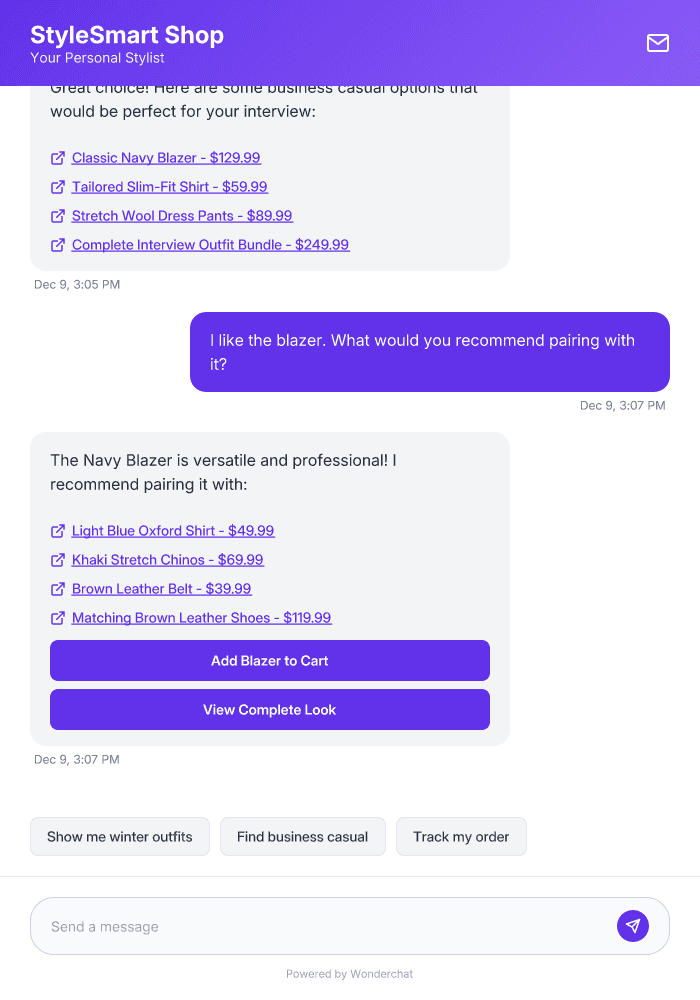Select the Find business casual quick reply

point(302,836)
